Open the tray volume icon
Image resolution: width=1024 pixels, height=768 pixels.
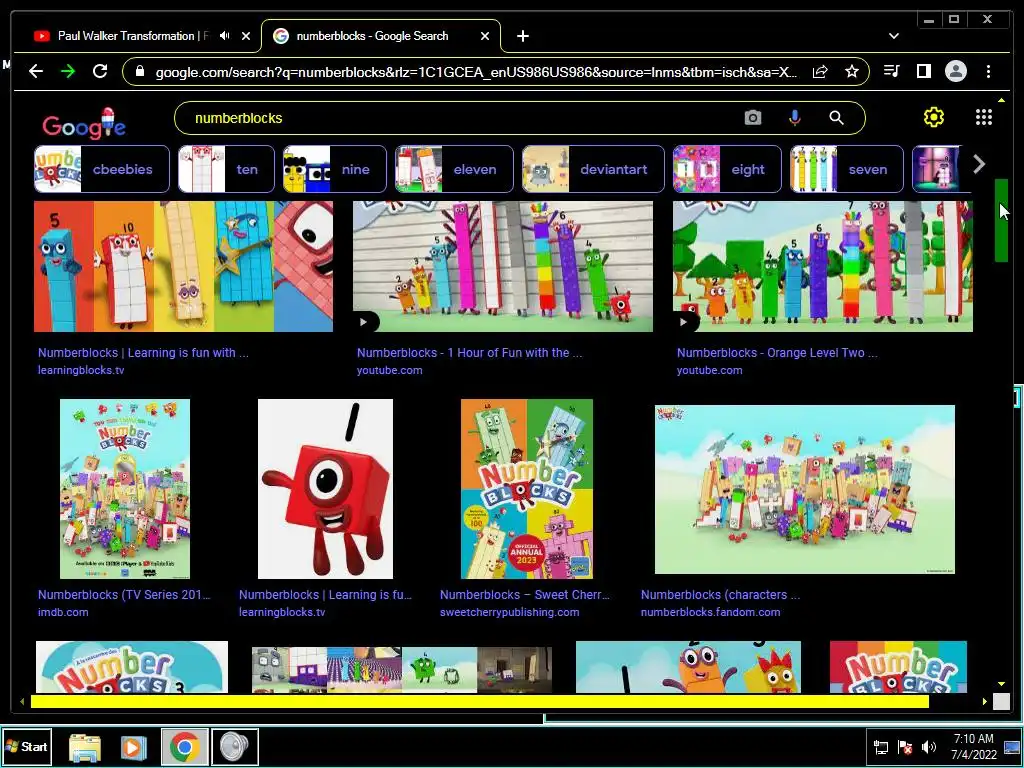929,746
